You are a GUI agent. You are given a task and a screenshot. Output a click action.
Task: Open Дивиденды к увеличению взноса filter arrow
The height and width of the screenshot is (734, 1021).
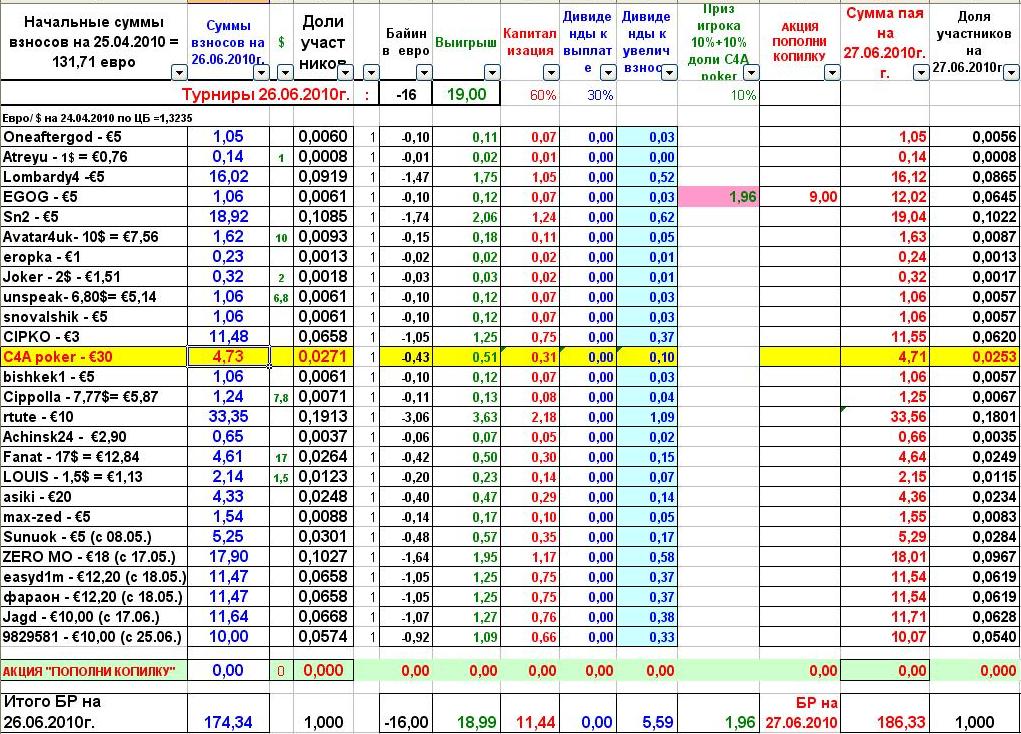pyautogui.click(x=669, y=72)
